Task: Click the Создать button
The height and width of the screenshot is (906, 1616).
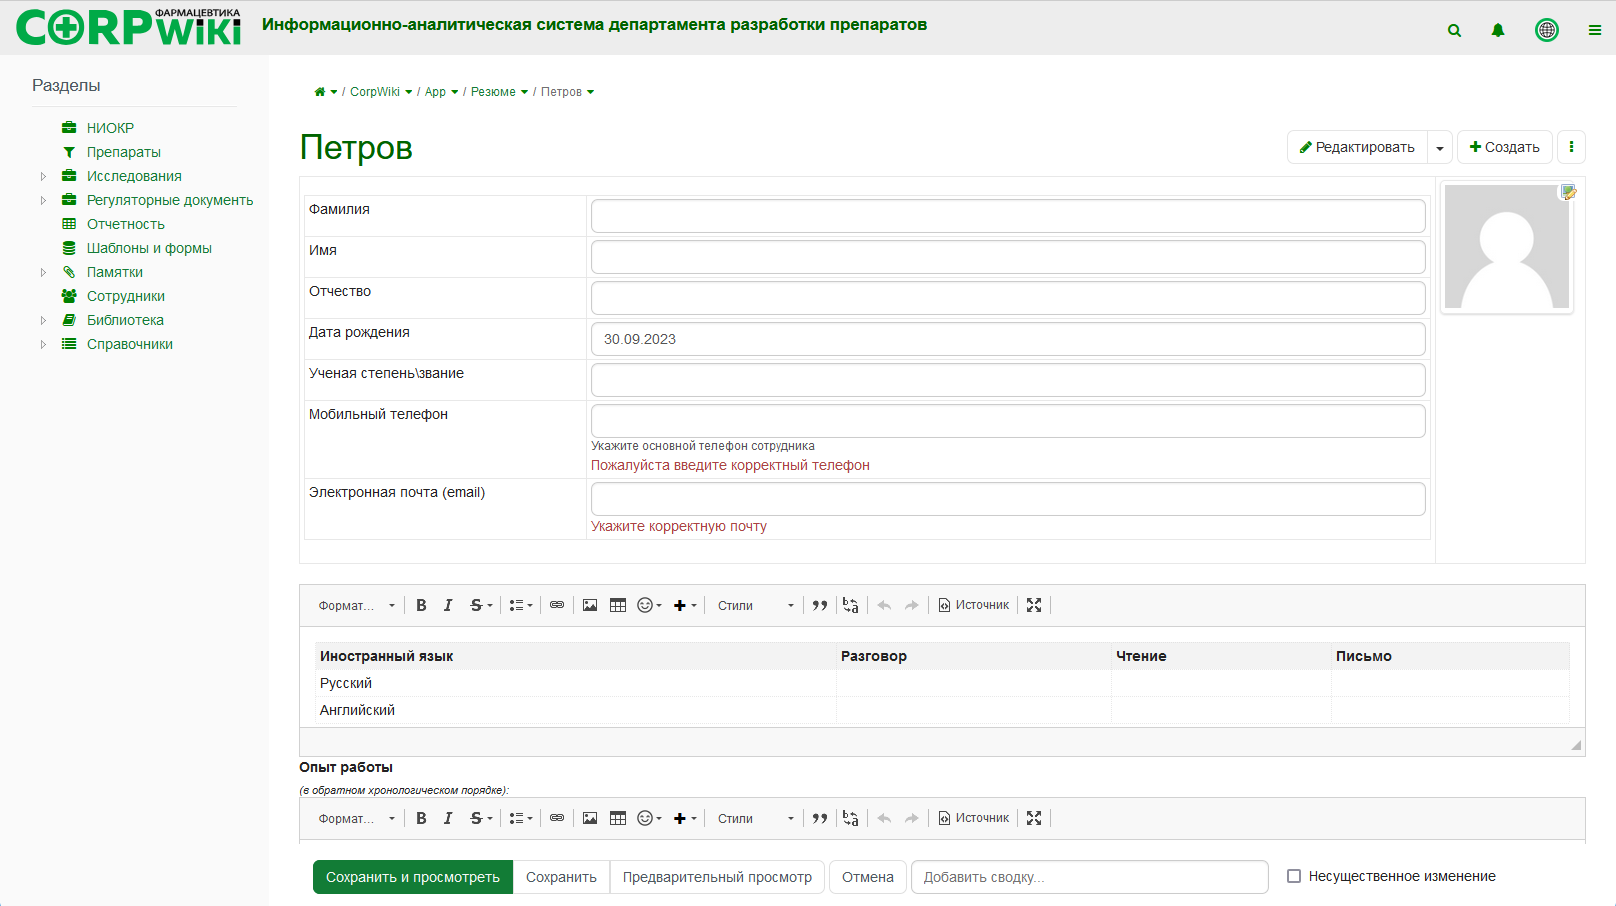Action: point(1504,147)
